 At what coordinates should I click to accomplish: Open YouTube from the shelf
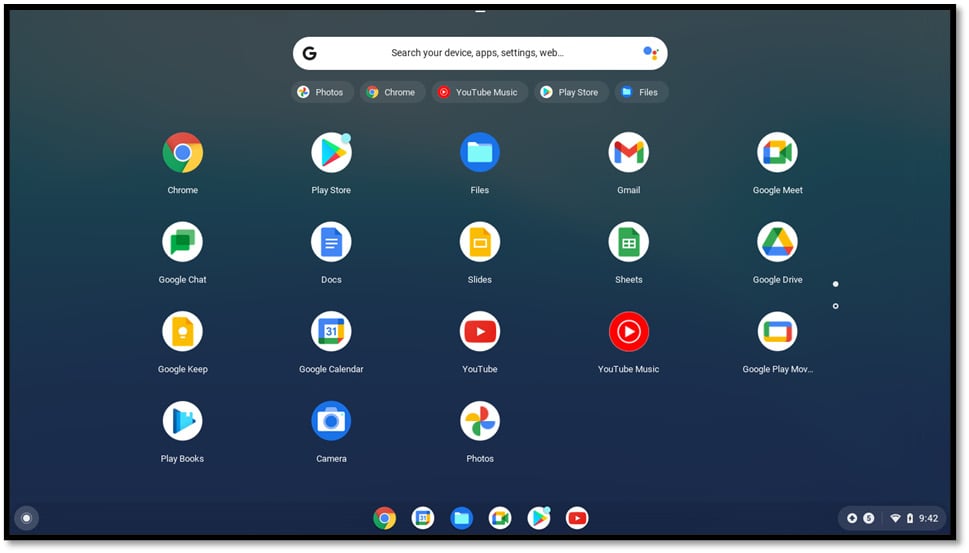pos(577,518)
